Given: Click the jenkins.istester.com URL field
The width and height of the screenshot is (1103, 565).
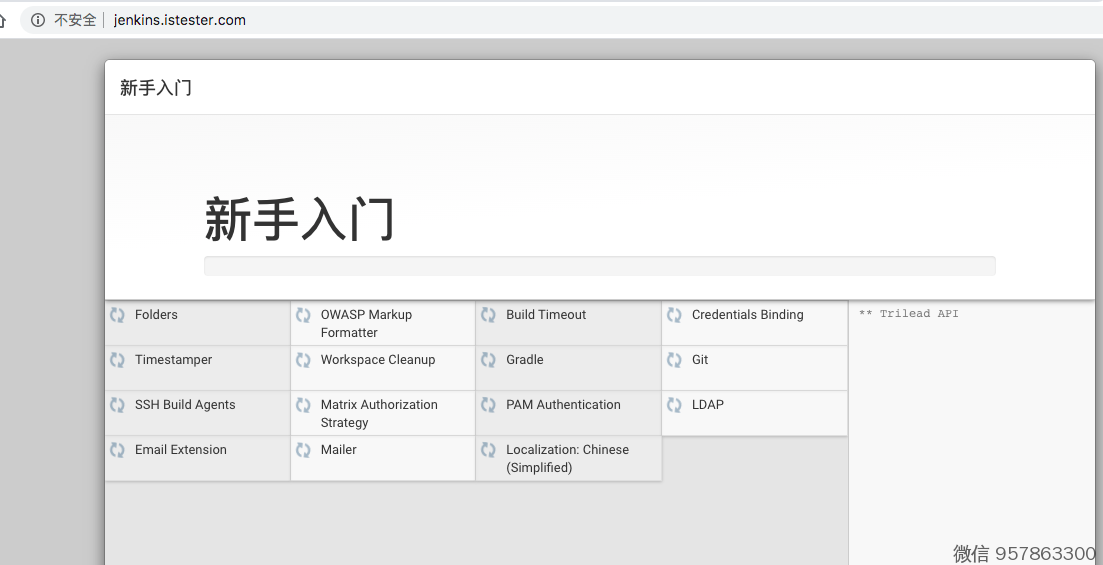Looking at the screenshot, I should [x=180, y=20].
